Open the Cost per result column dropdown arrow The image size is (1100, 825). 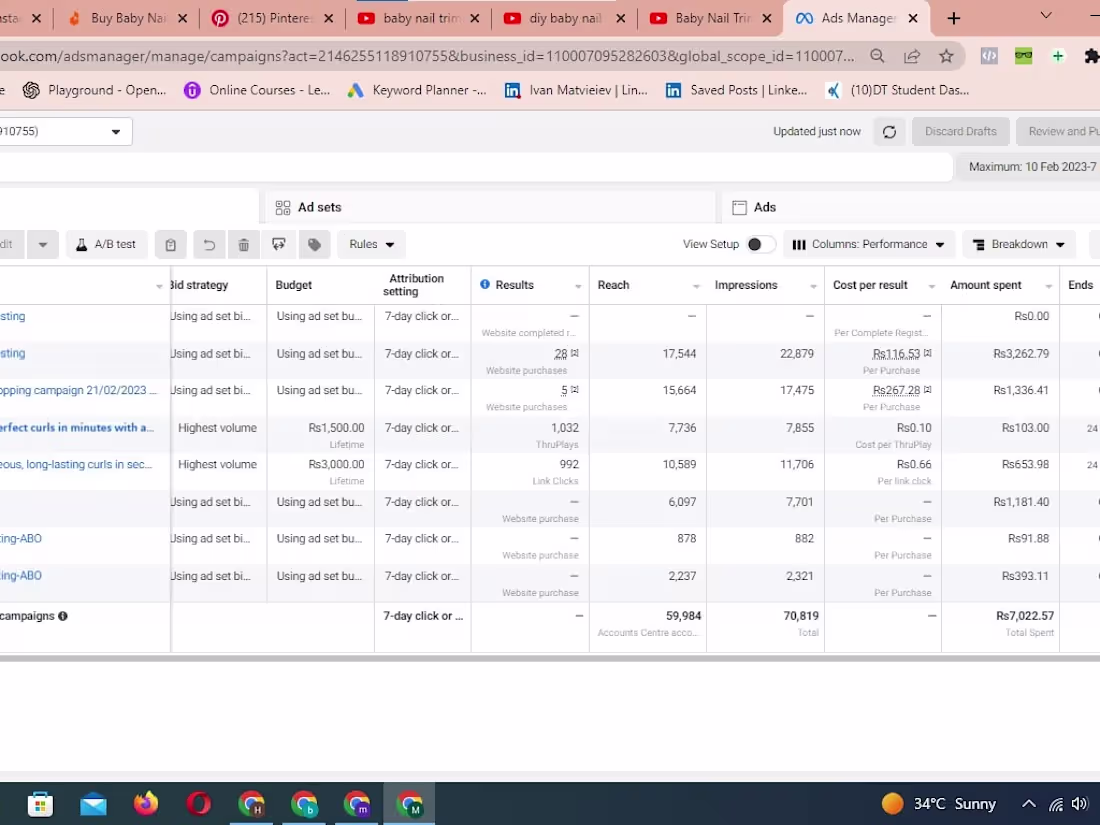pos(932,286)
